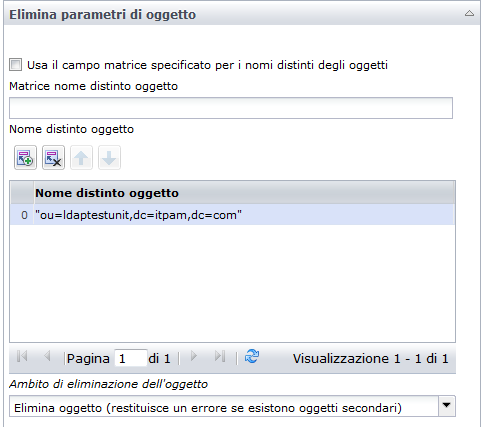Delete the selected distinct name parameter

pyautogui.click(x=53, y=158)
